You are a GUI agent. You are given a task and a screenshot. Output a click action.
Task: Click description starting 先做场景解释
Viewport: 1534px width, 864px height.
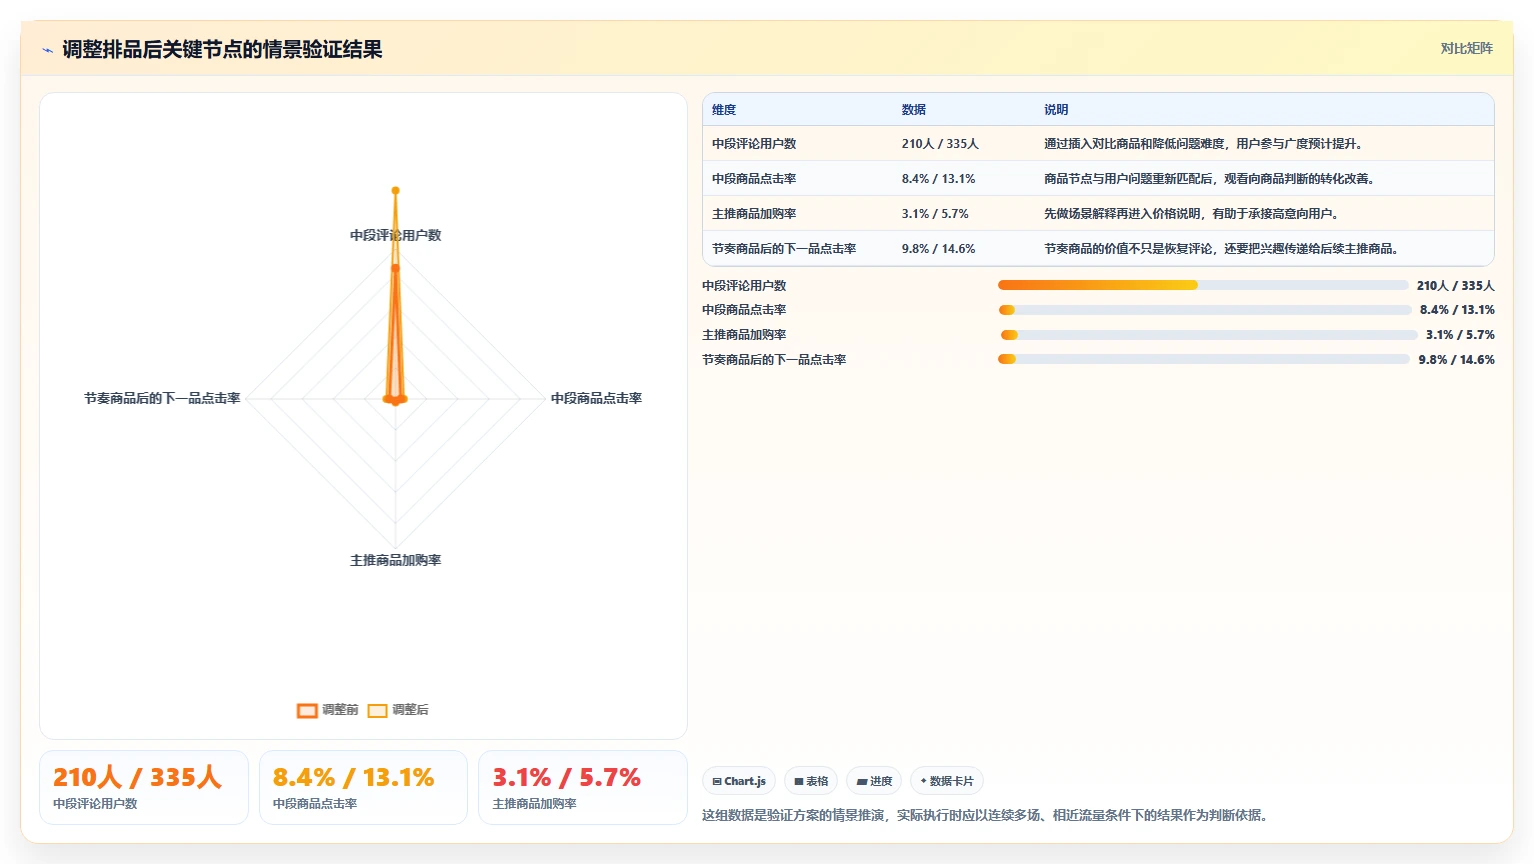point(1192,214)
